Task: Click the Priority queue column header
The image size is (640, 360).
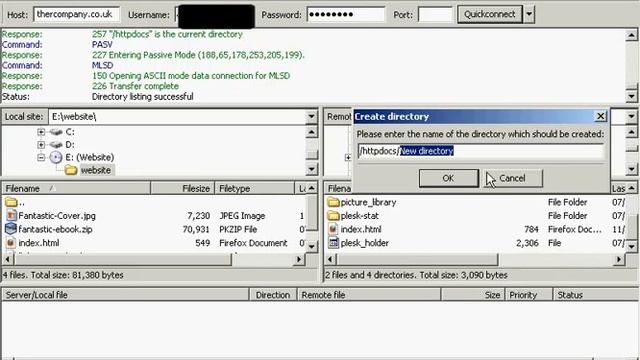Action: [x=529, y=295]
